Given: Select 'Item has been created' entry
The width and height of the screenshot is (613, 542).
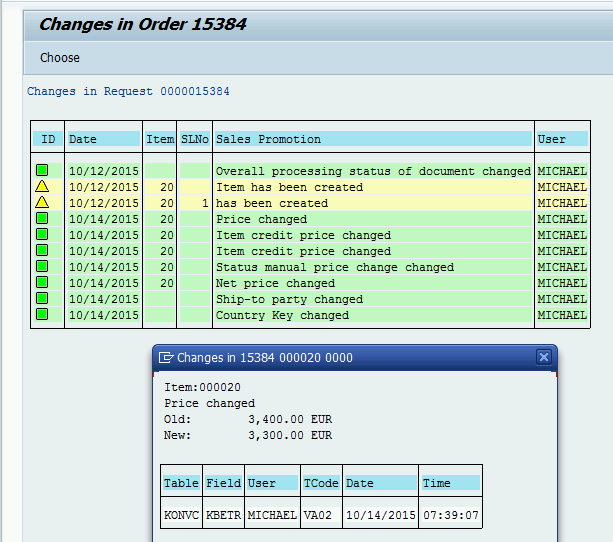Looking at the screenshot, I should click(x=290, y=187).
